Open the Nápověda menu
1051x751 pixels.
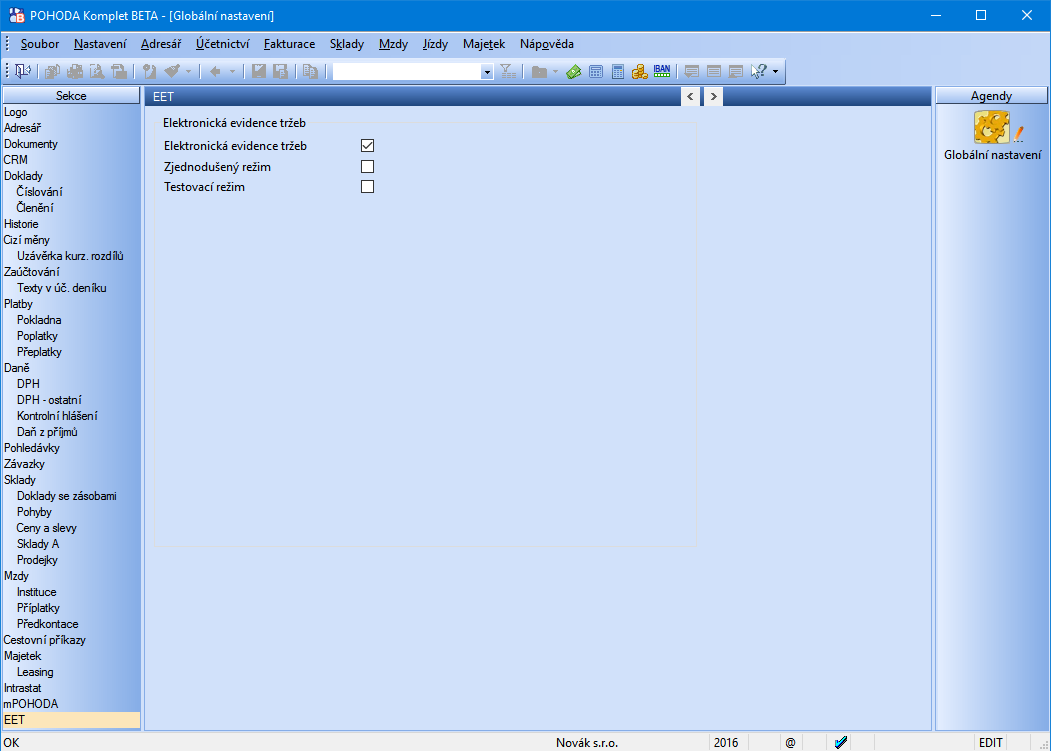(547, 44)
